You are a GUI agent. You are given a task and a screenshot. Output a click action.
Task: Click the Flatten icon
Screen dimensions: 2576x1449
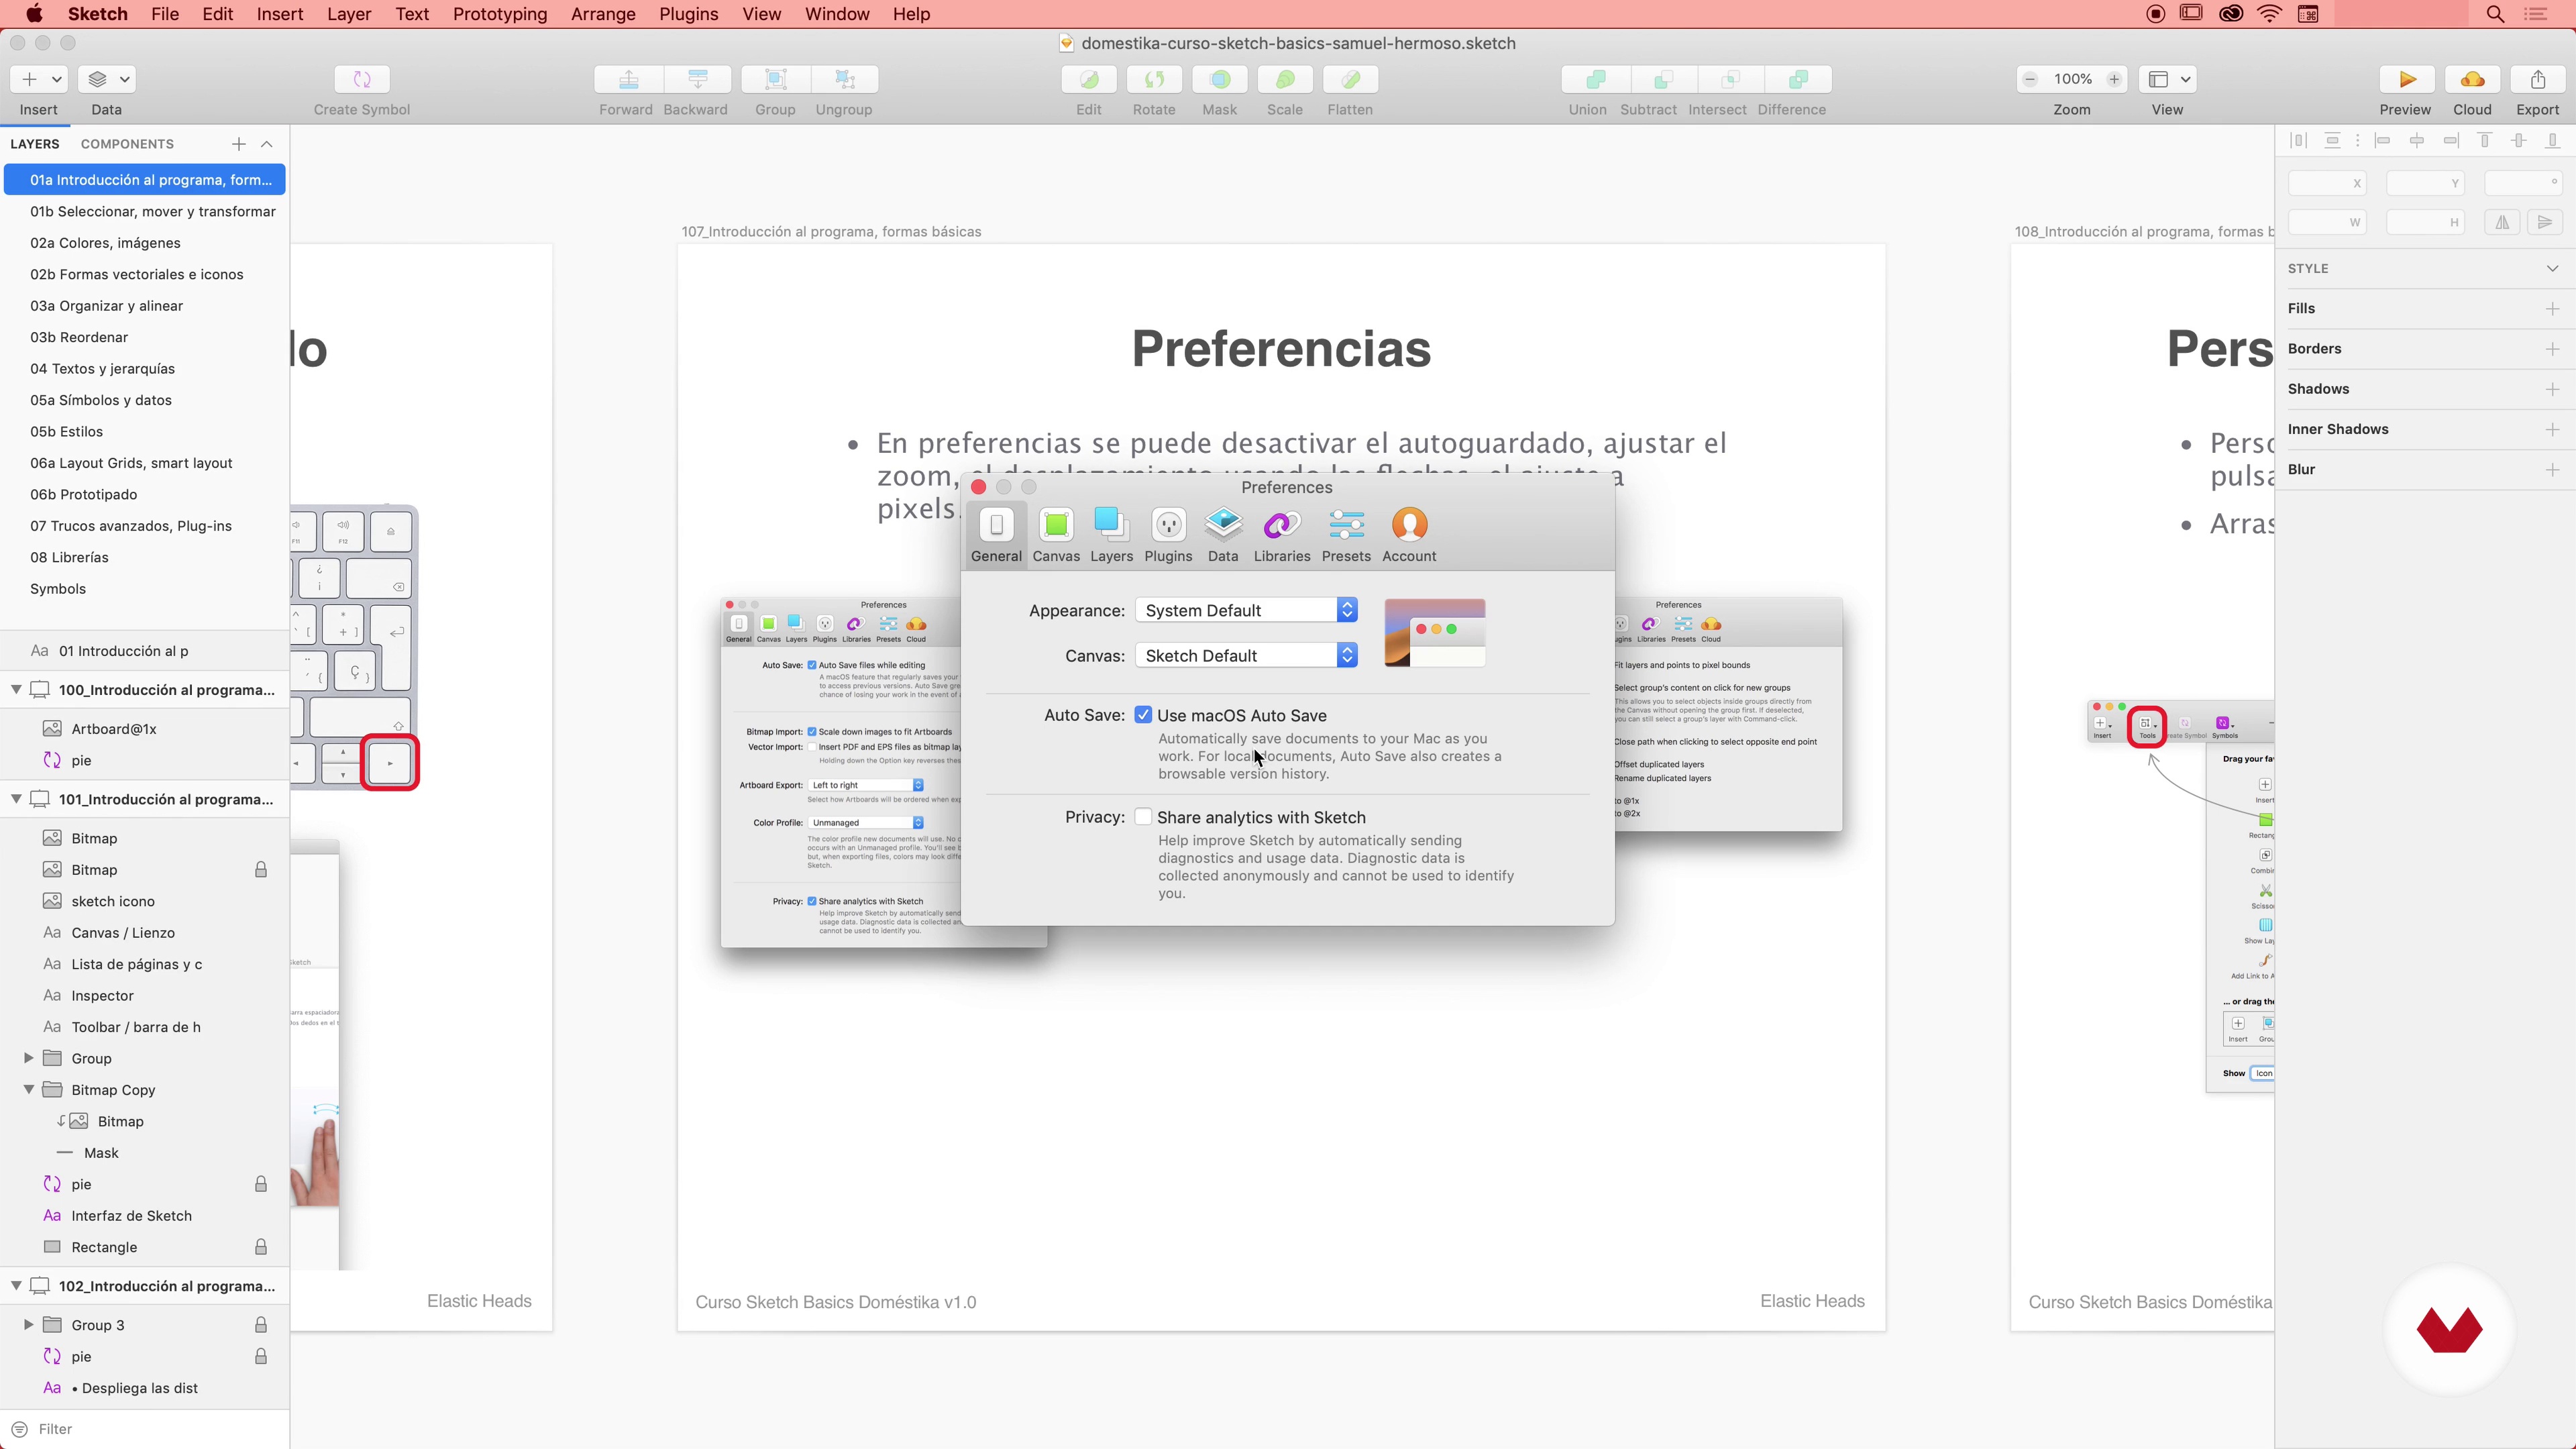tap(1350, 79)
